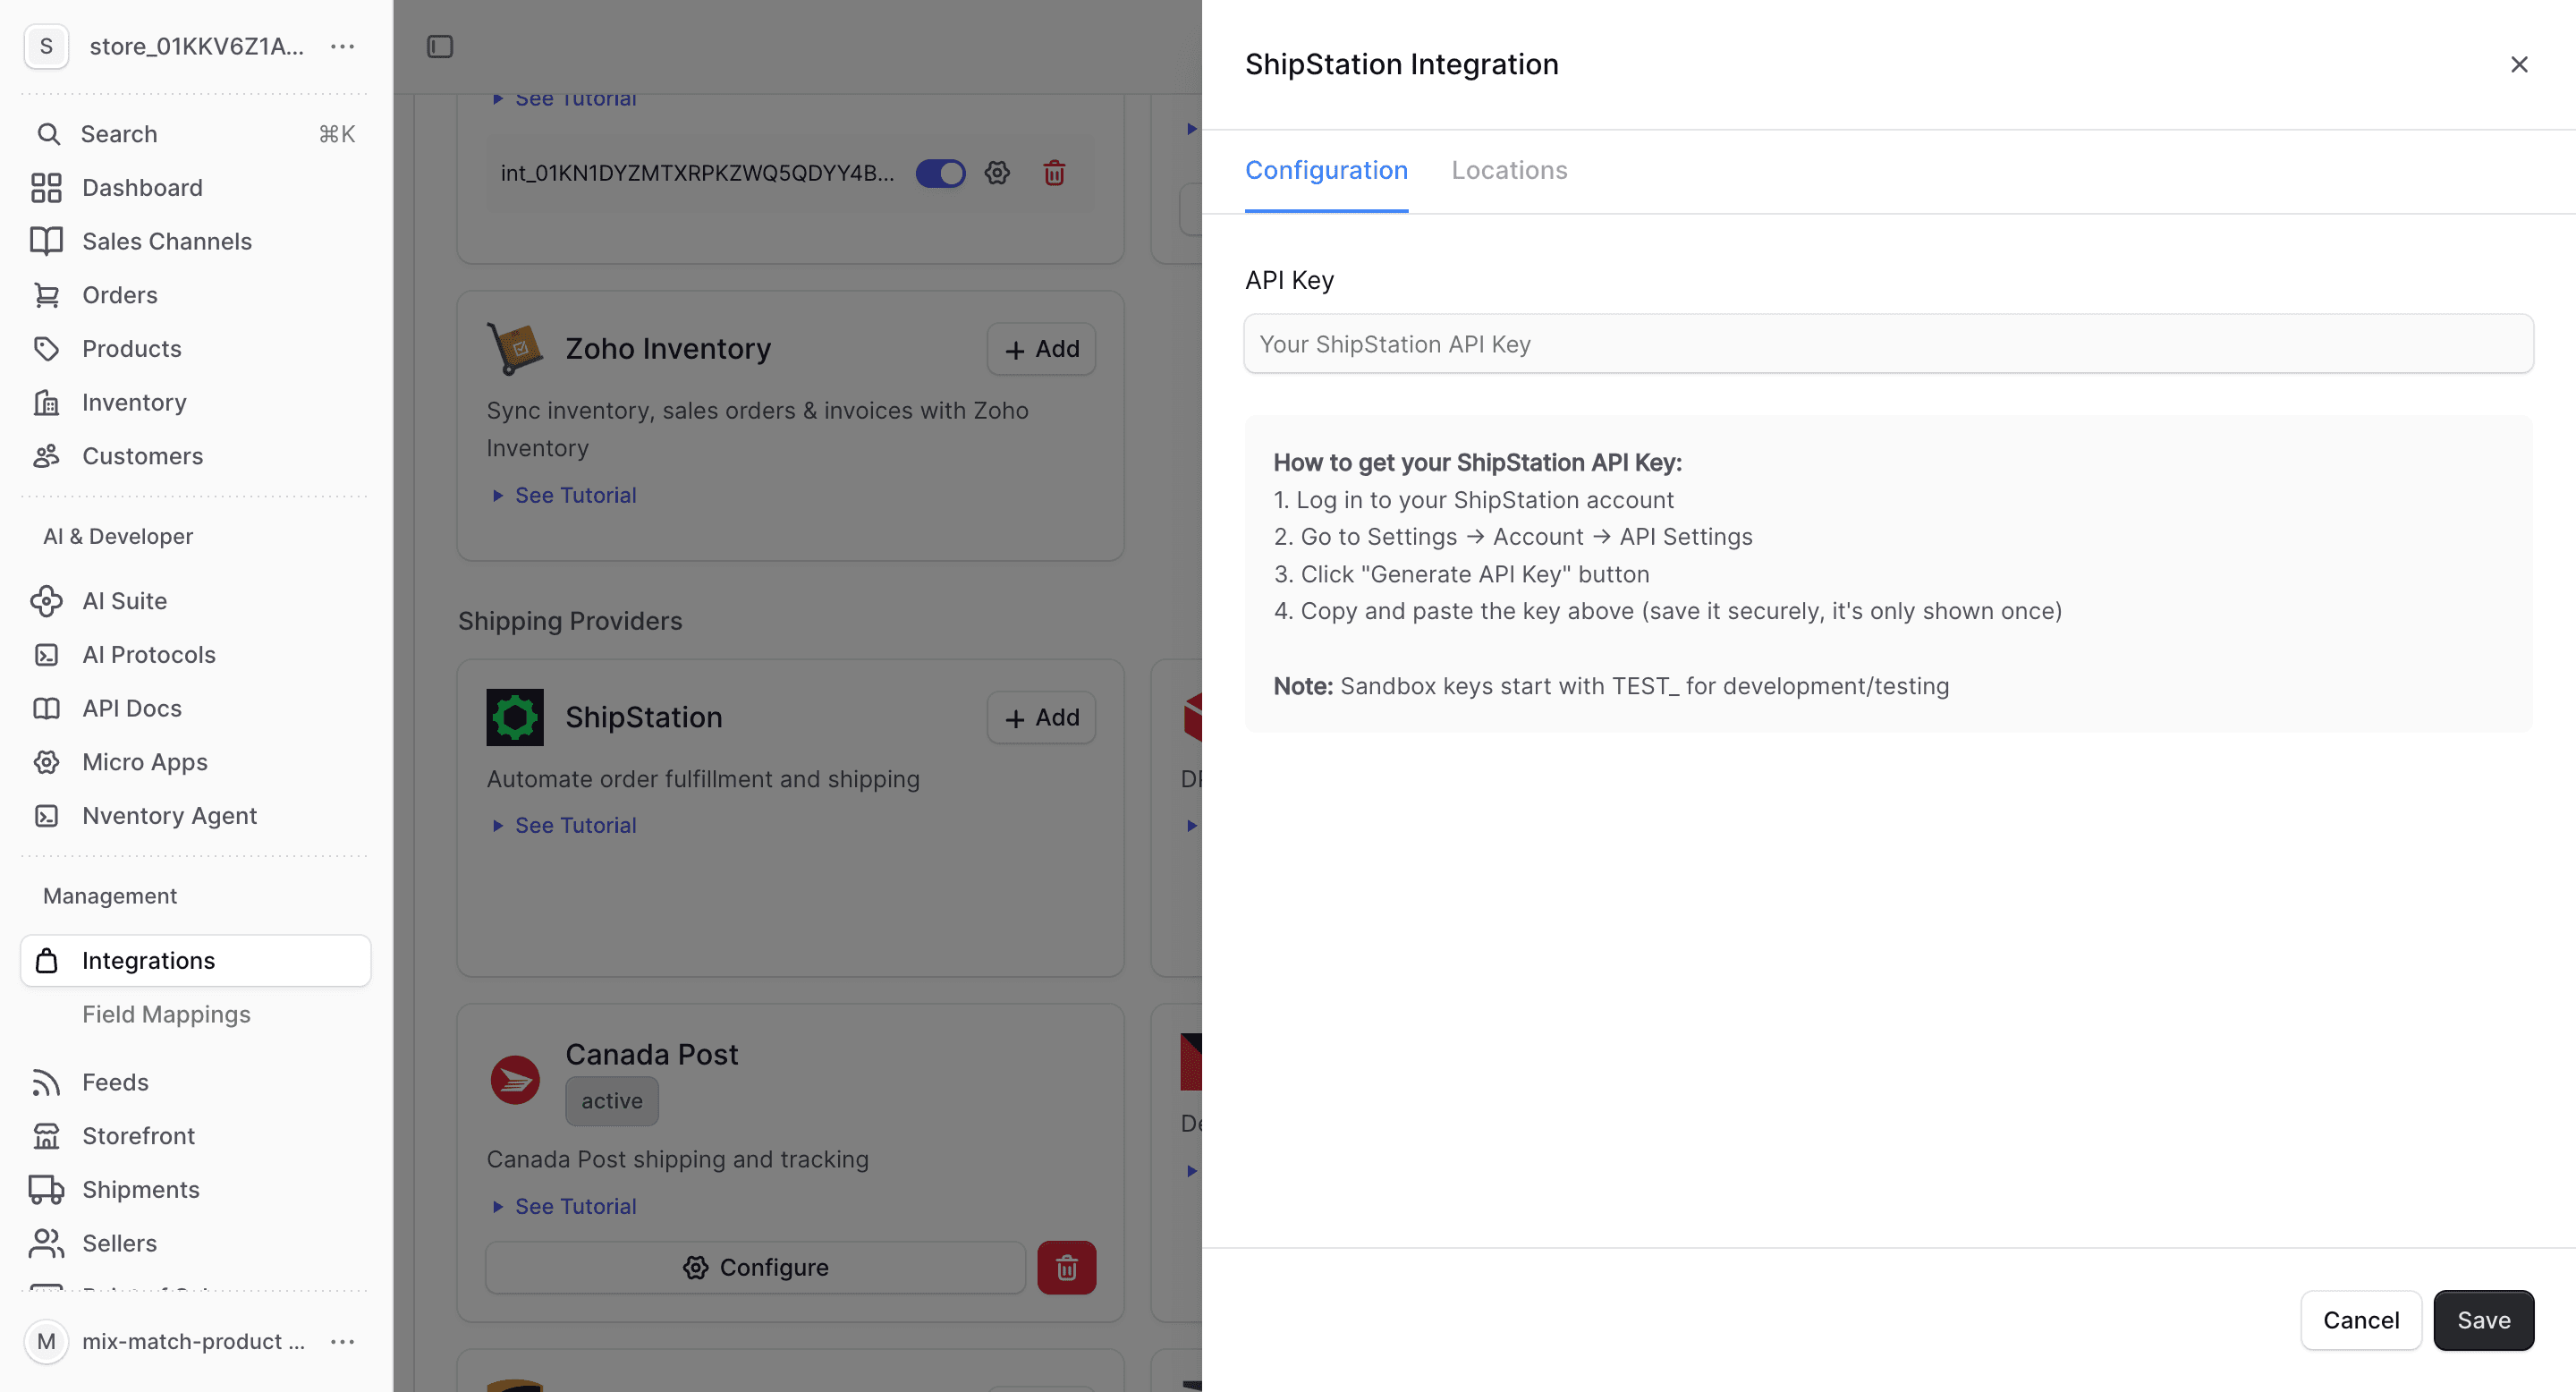Expand Zoho Inventory See Tutorial
Screen dimensions: 2576x1392
coord(565,495)
